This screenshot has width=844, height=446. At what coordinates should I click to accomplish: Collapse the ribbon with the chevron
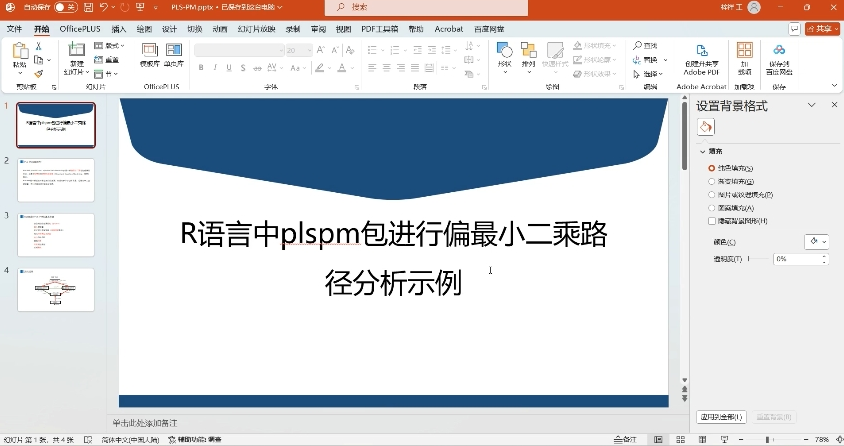834,85
